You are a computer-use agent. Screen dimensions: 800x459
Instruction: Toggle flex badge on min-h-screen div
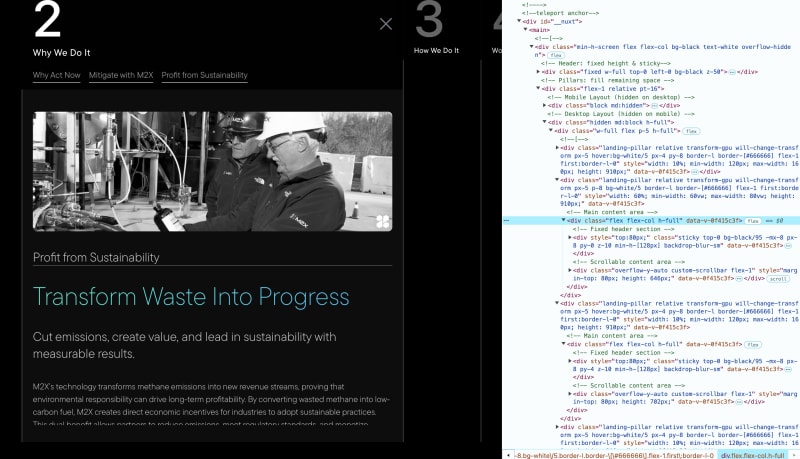[556, 55]
